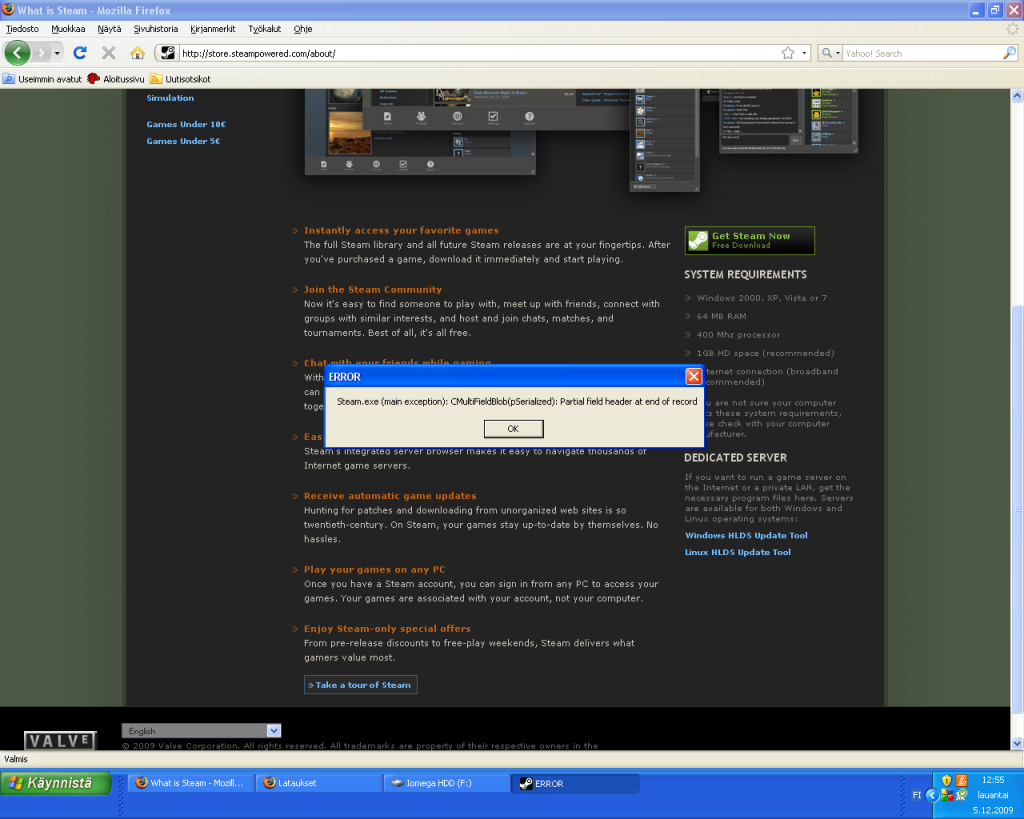Click Take a tour of Steam button
Viewport: 1024px width, 819px height.
[360, 684]
